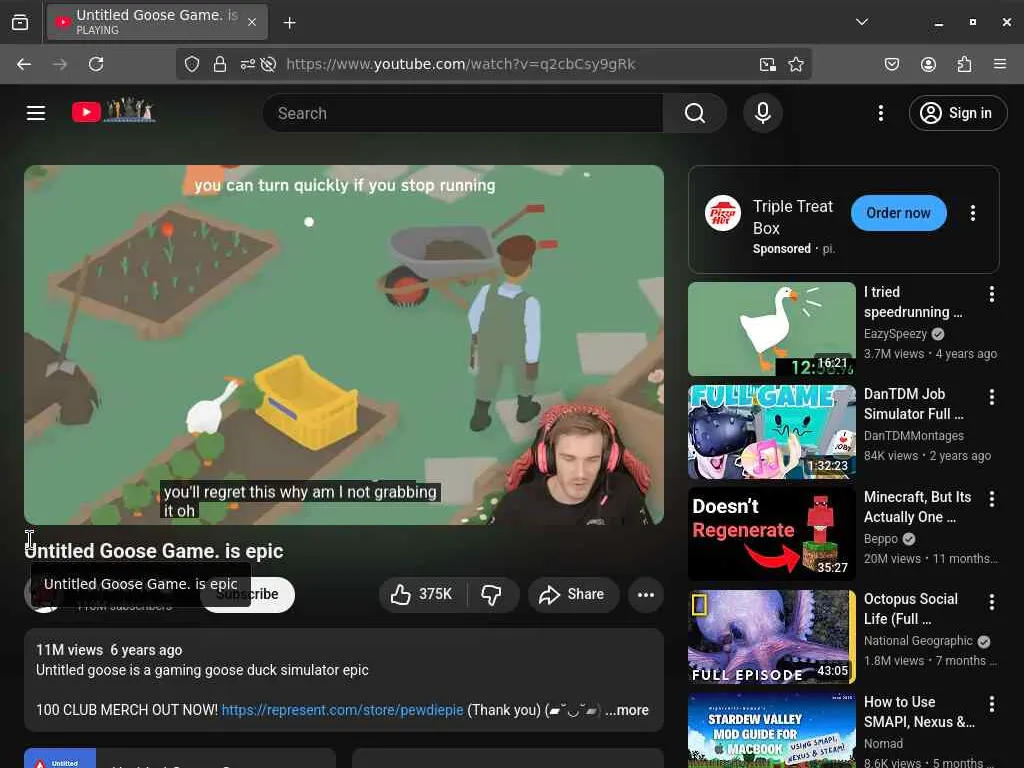Focus the YouTube Search field
1024x768 pixels.
[x=464, y=113]
